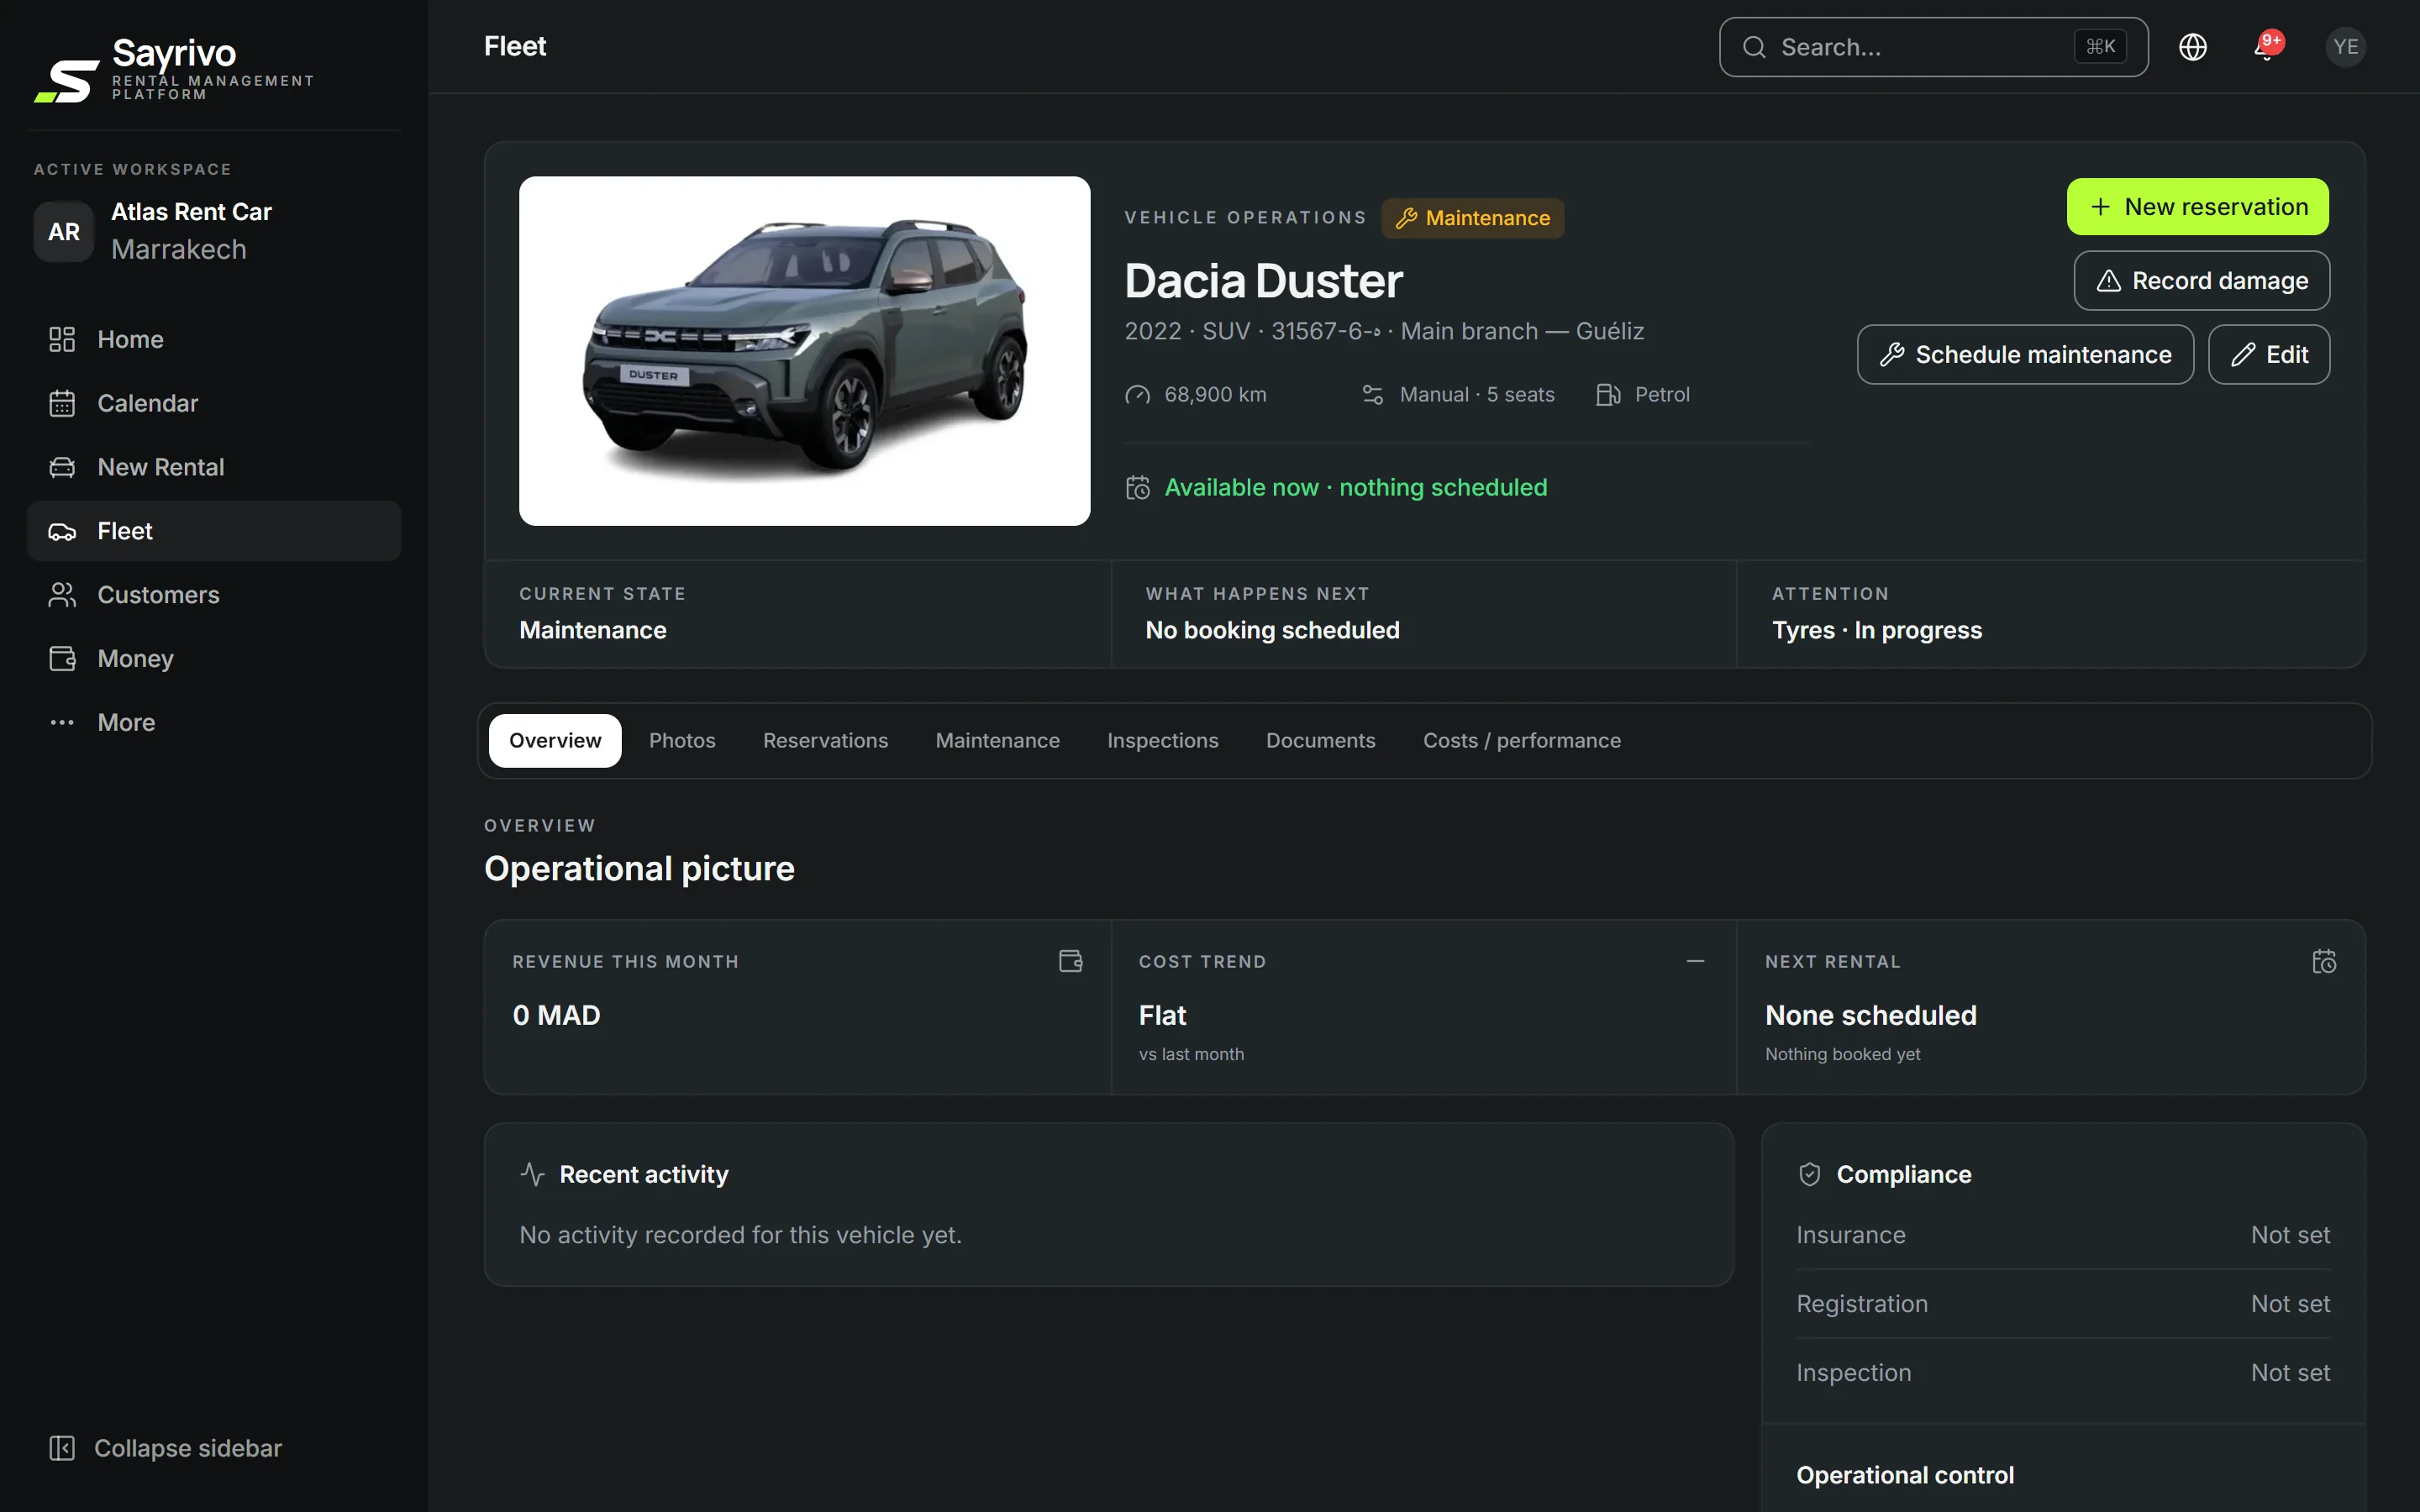The image size is (2420, 1512).
Task: Click the 68,900 km odometer value
Action: [x=1215, y=395]
